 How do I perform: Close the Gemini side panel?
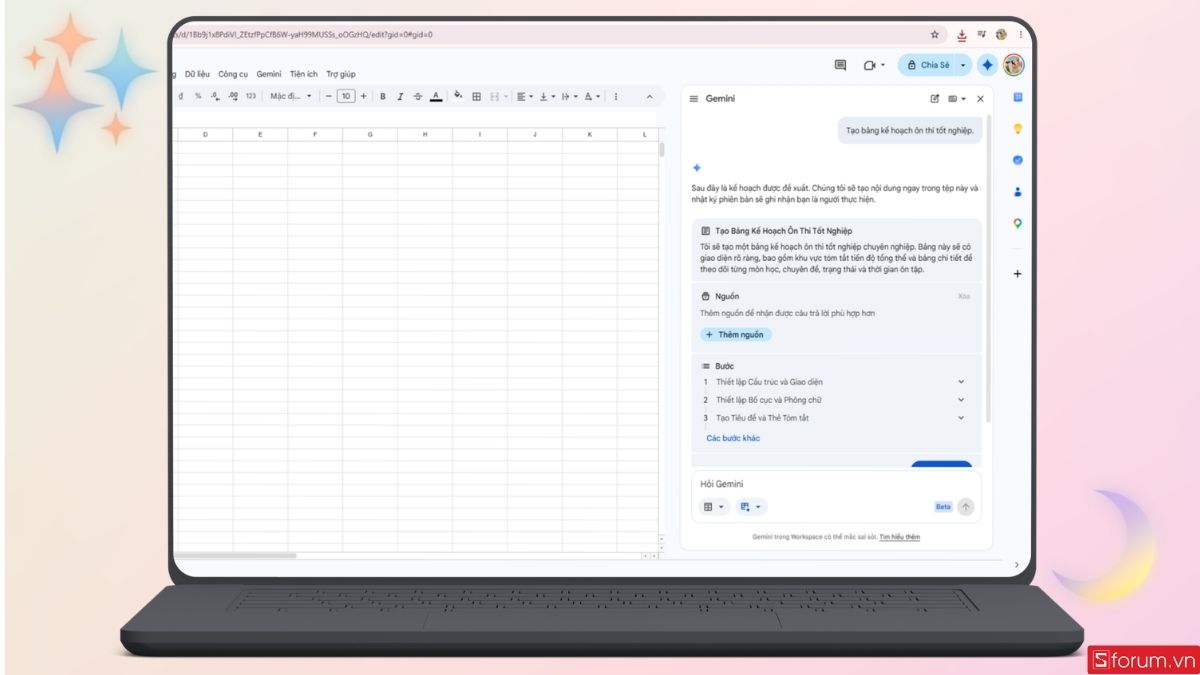coord(980,99)
